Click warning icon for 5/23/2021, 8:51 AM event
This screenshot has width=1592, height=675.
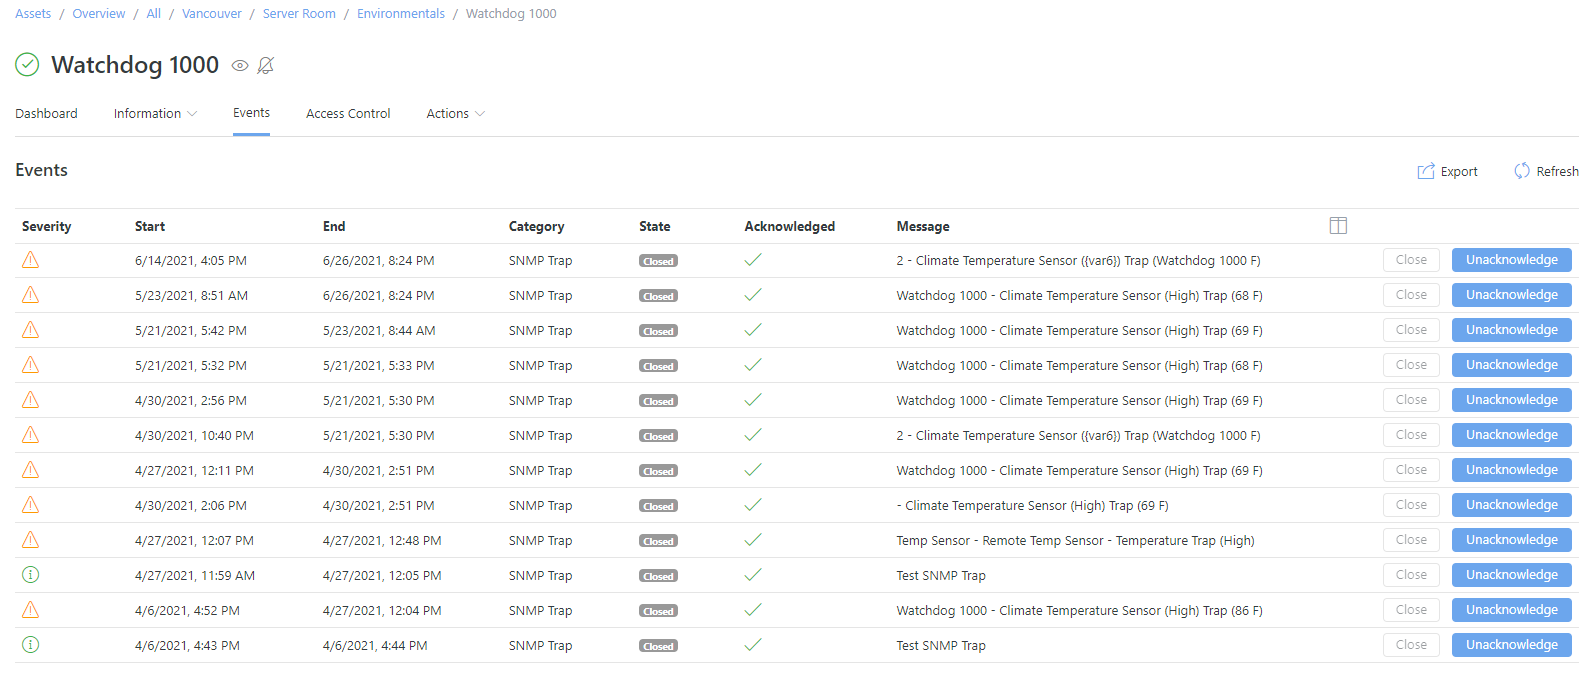tap(31, 295)
